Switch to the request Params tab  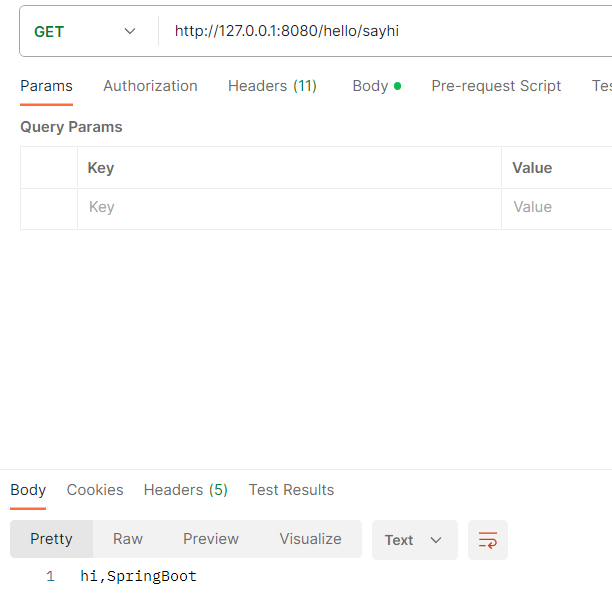tap(46, 86)
